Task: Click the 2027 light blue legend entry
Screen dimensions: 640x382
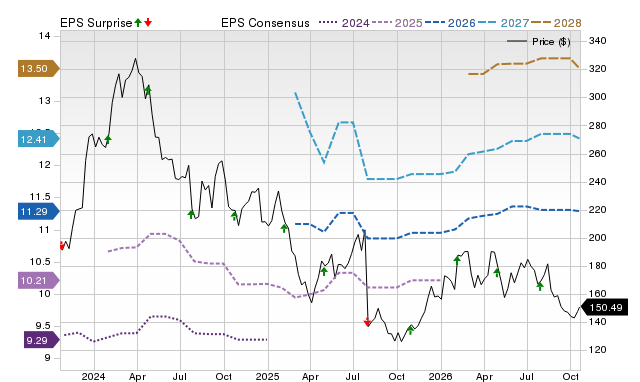Action: pos(503,23)
